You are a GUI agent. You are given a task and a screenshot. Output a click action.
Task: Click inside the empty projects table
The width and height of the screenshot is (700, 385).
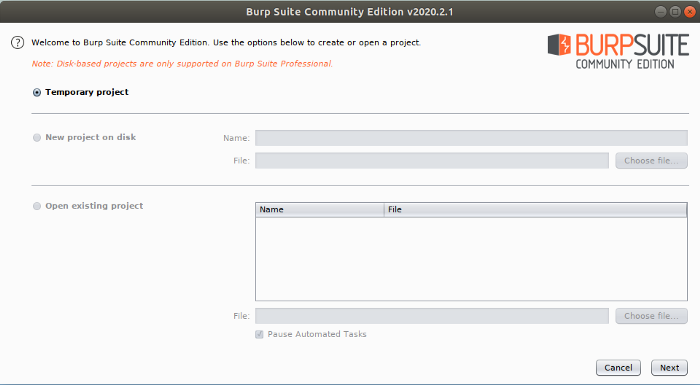coord(471,259)
